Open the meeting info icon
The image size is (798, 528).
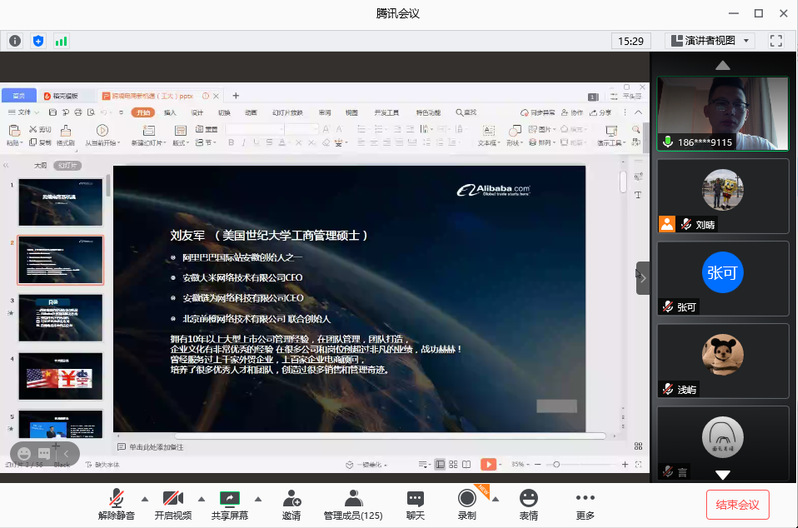click(15, 41)
